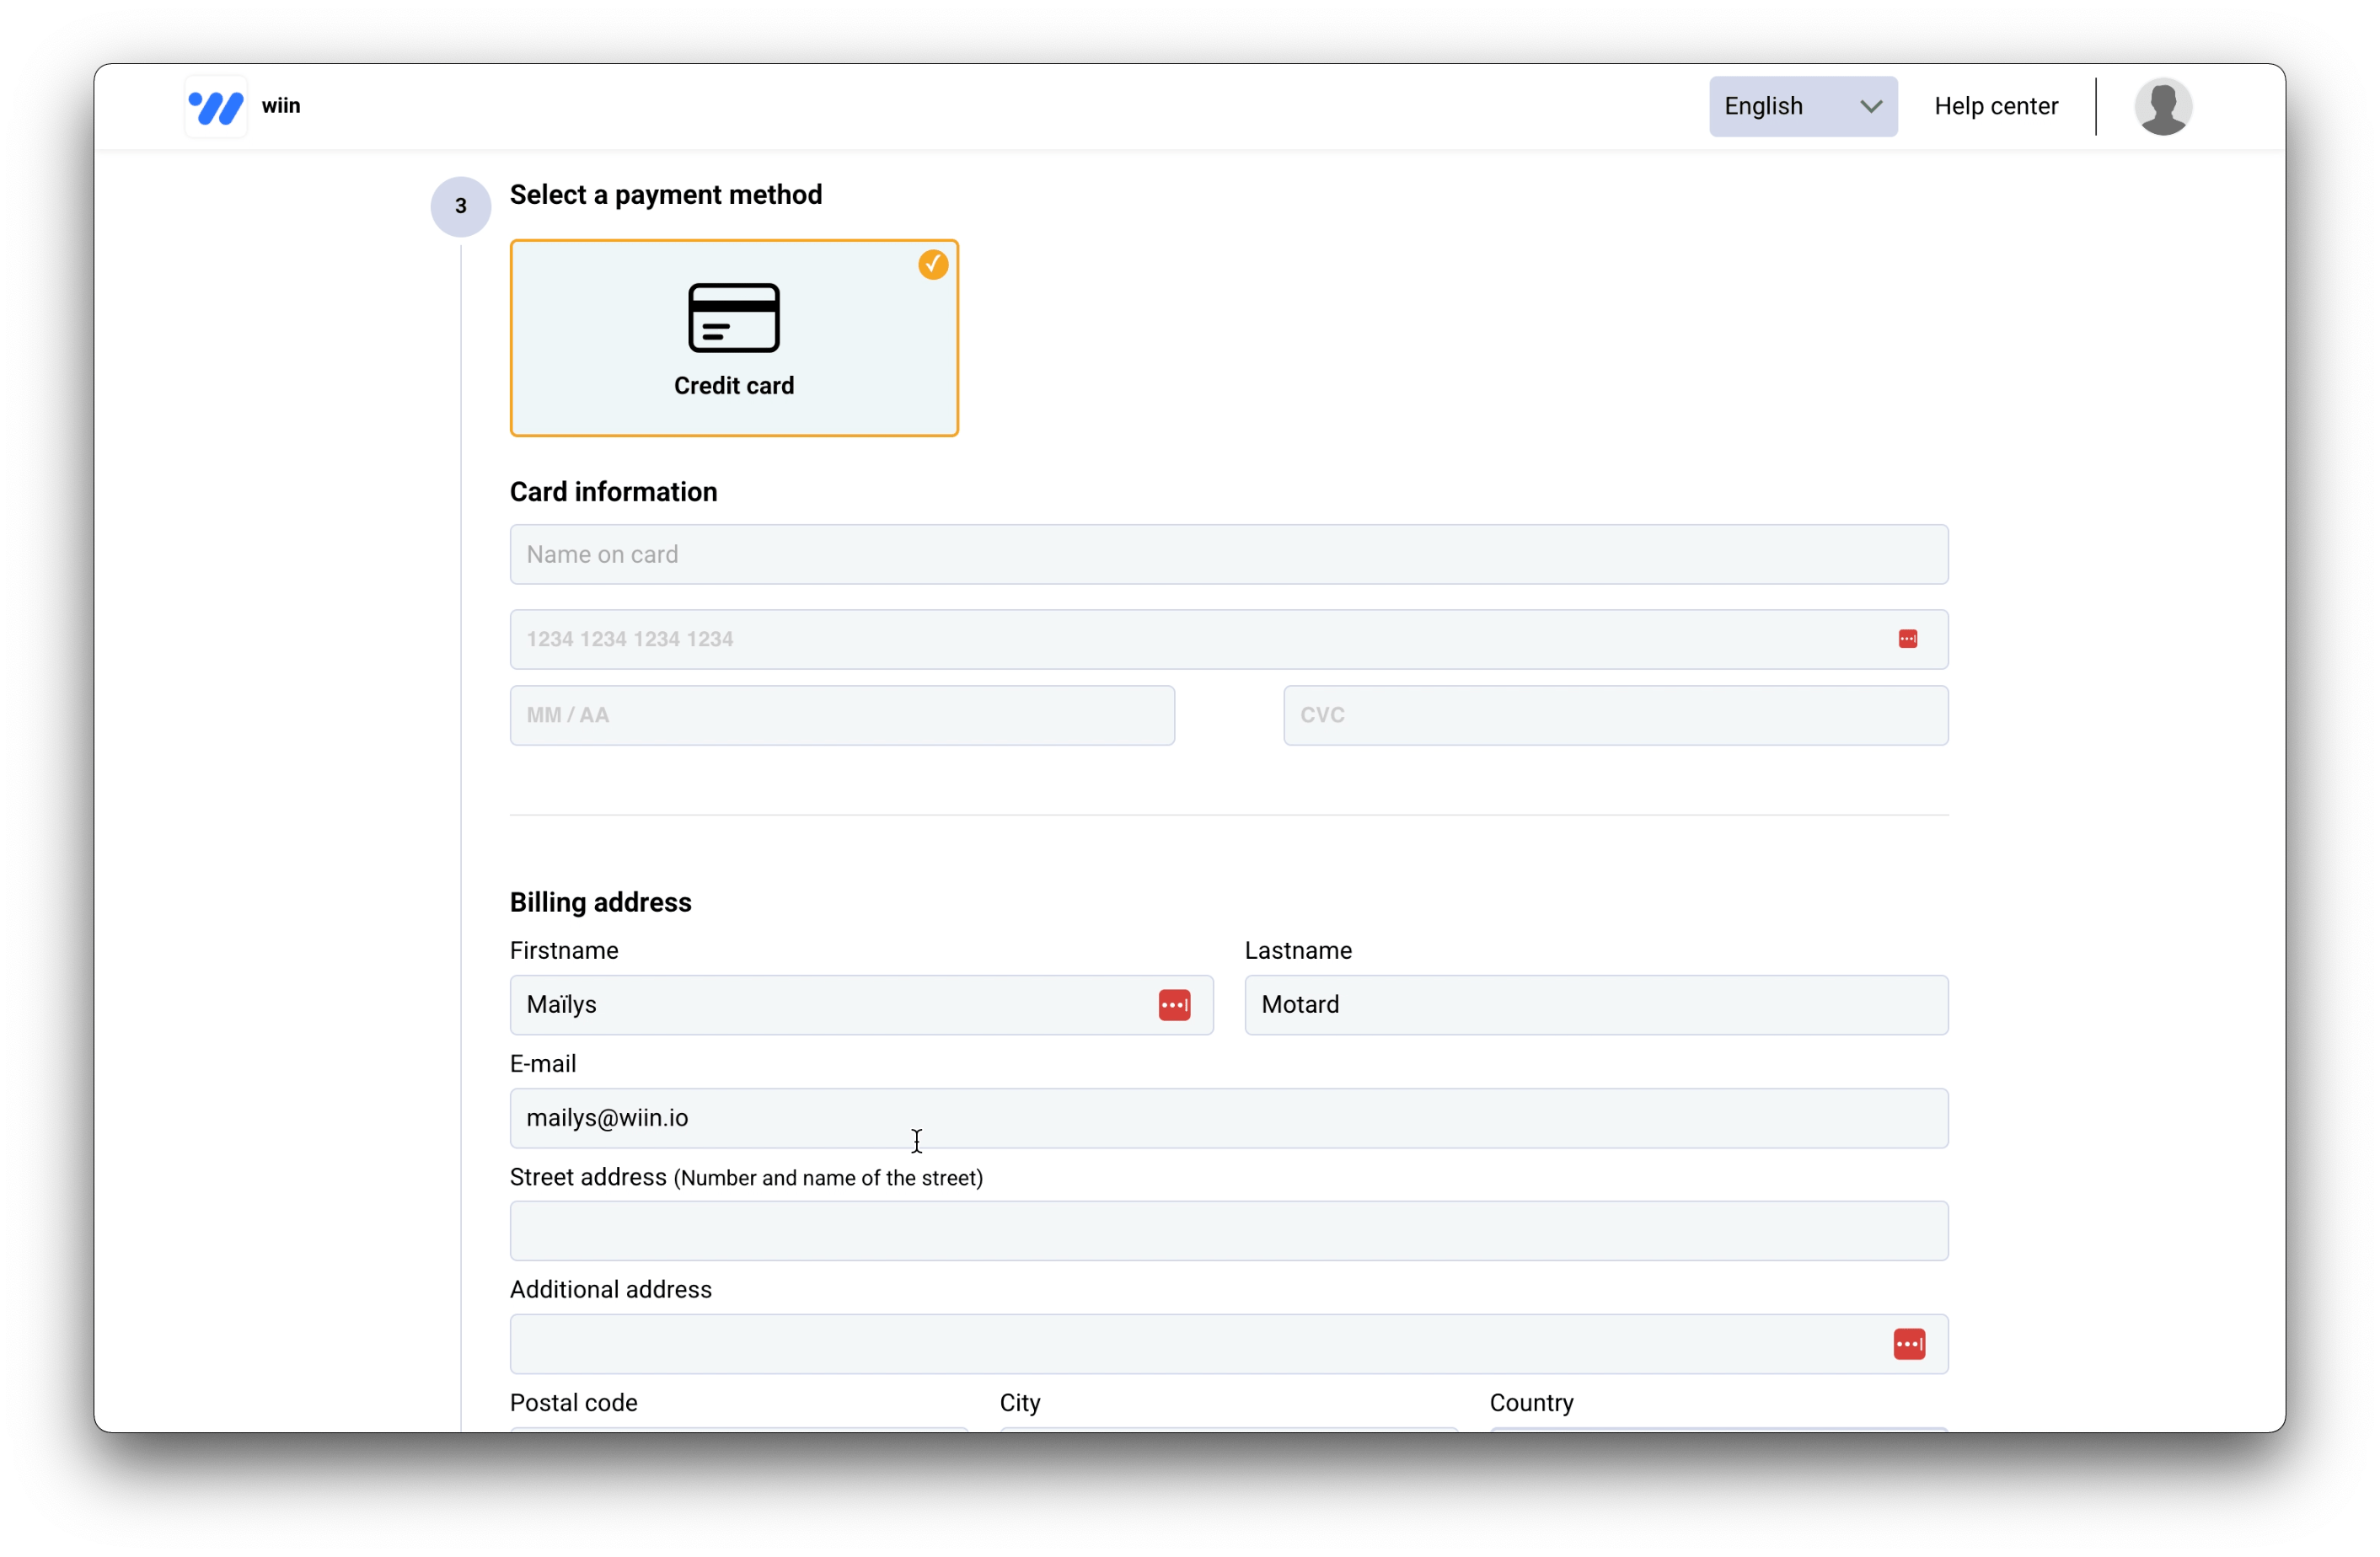Click the 'E-mail' label
Image resolution: width=2380 pixels, height=1557 pixels.
[x=542, y=1064]
